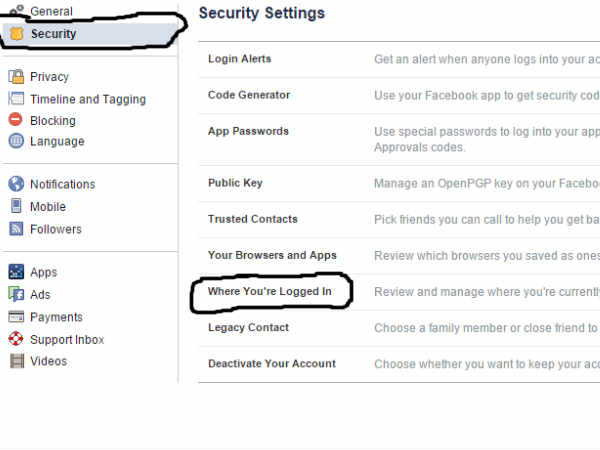Open the Deactivate Your Account option
Image resolution: width=600 pixels, height=450 pixels.
tap(399, 364)
